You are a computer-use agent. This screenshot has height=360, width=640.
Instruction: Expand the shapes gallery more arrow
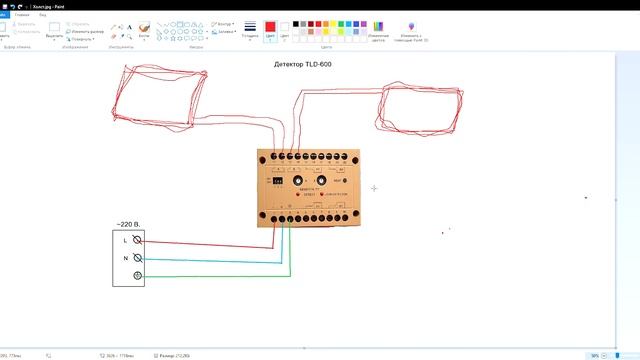[207, 38]
